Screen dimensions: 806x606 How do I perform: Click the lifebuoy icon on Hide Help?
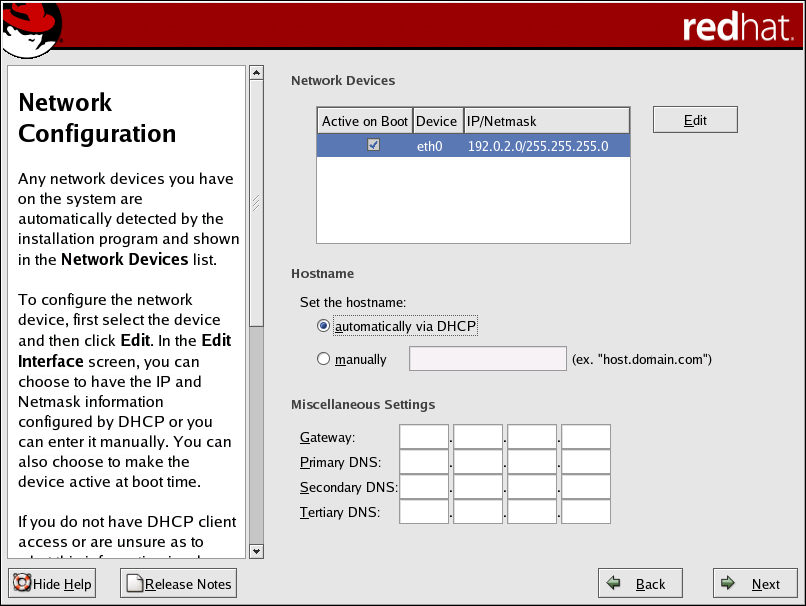click(x=22, y=584)
